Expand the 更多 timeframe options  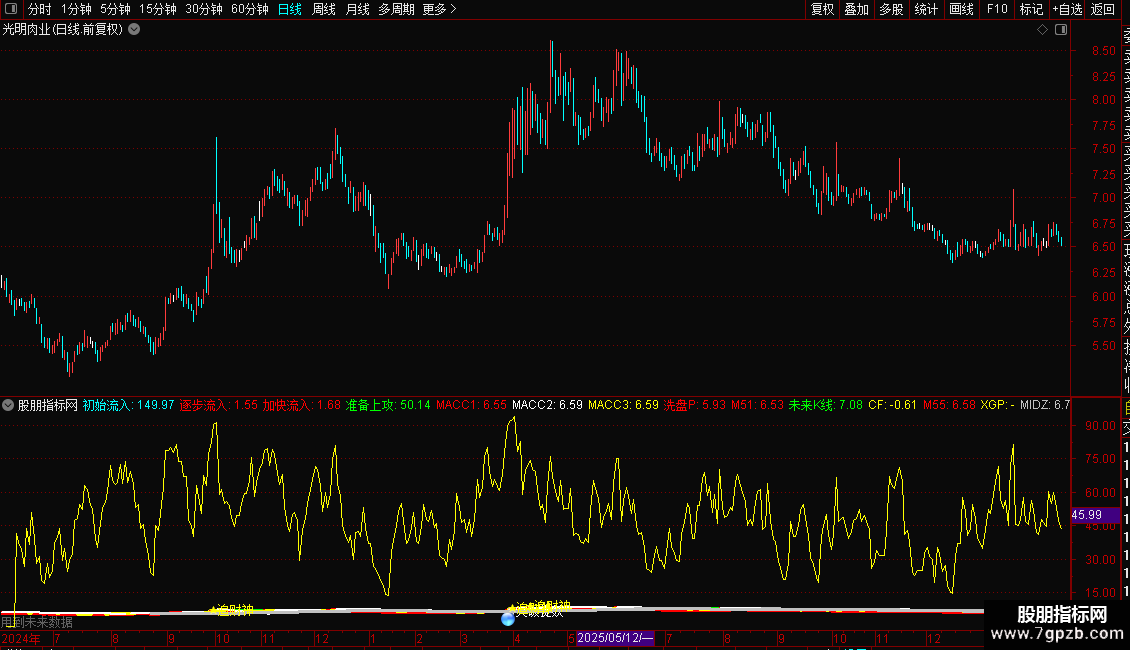[440, 9]
